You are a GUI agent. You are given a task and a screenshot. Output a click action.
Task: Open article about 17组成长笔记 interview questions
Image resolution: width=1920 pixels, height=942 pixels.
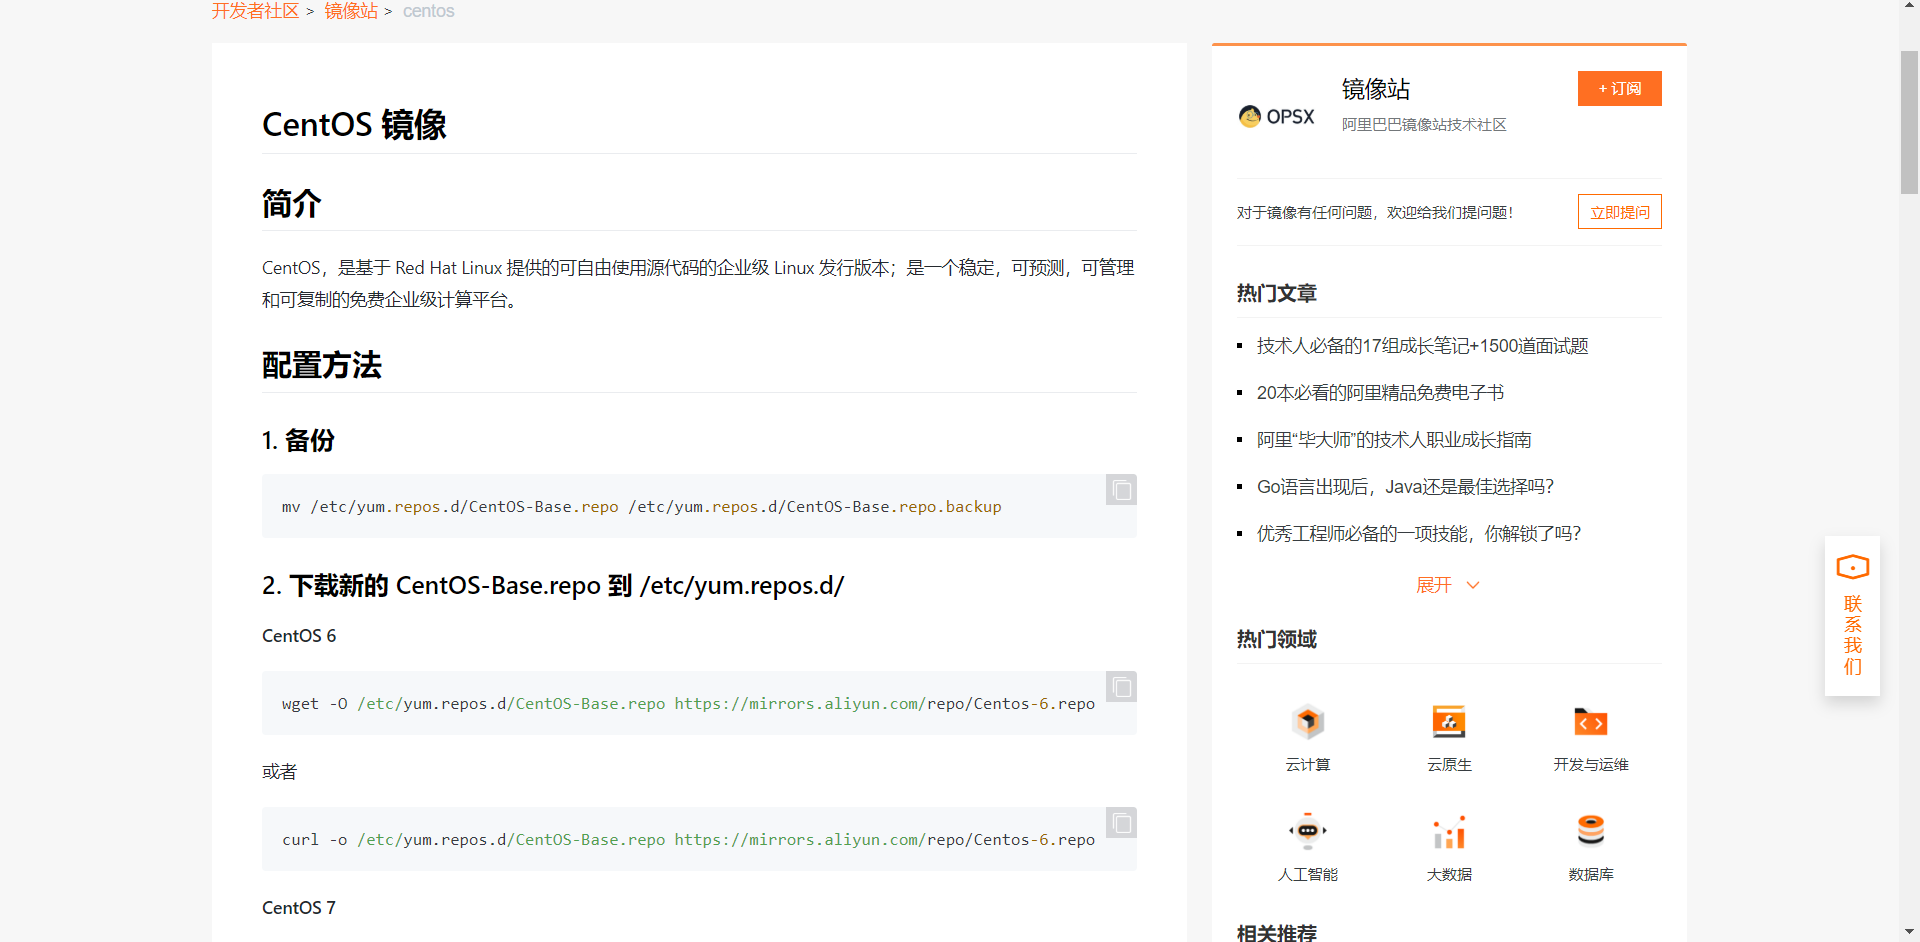(x=1422, y=345)
